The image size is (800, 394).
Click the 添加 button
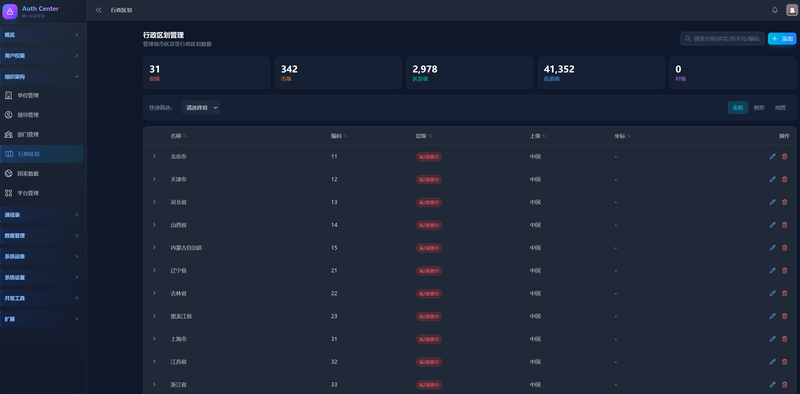(x=782, y=39)
